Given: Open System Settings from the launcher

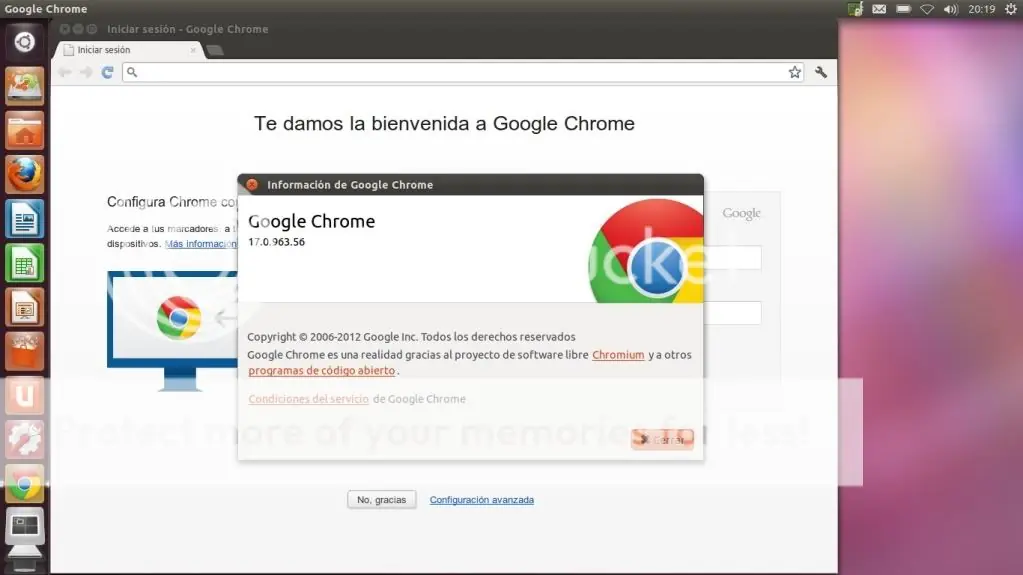Looking at the screenshot, I should coord(25,439).
